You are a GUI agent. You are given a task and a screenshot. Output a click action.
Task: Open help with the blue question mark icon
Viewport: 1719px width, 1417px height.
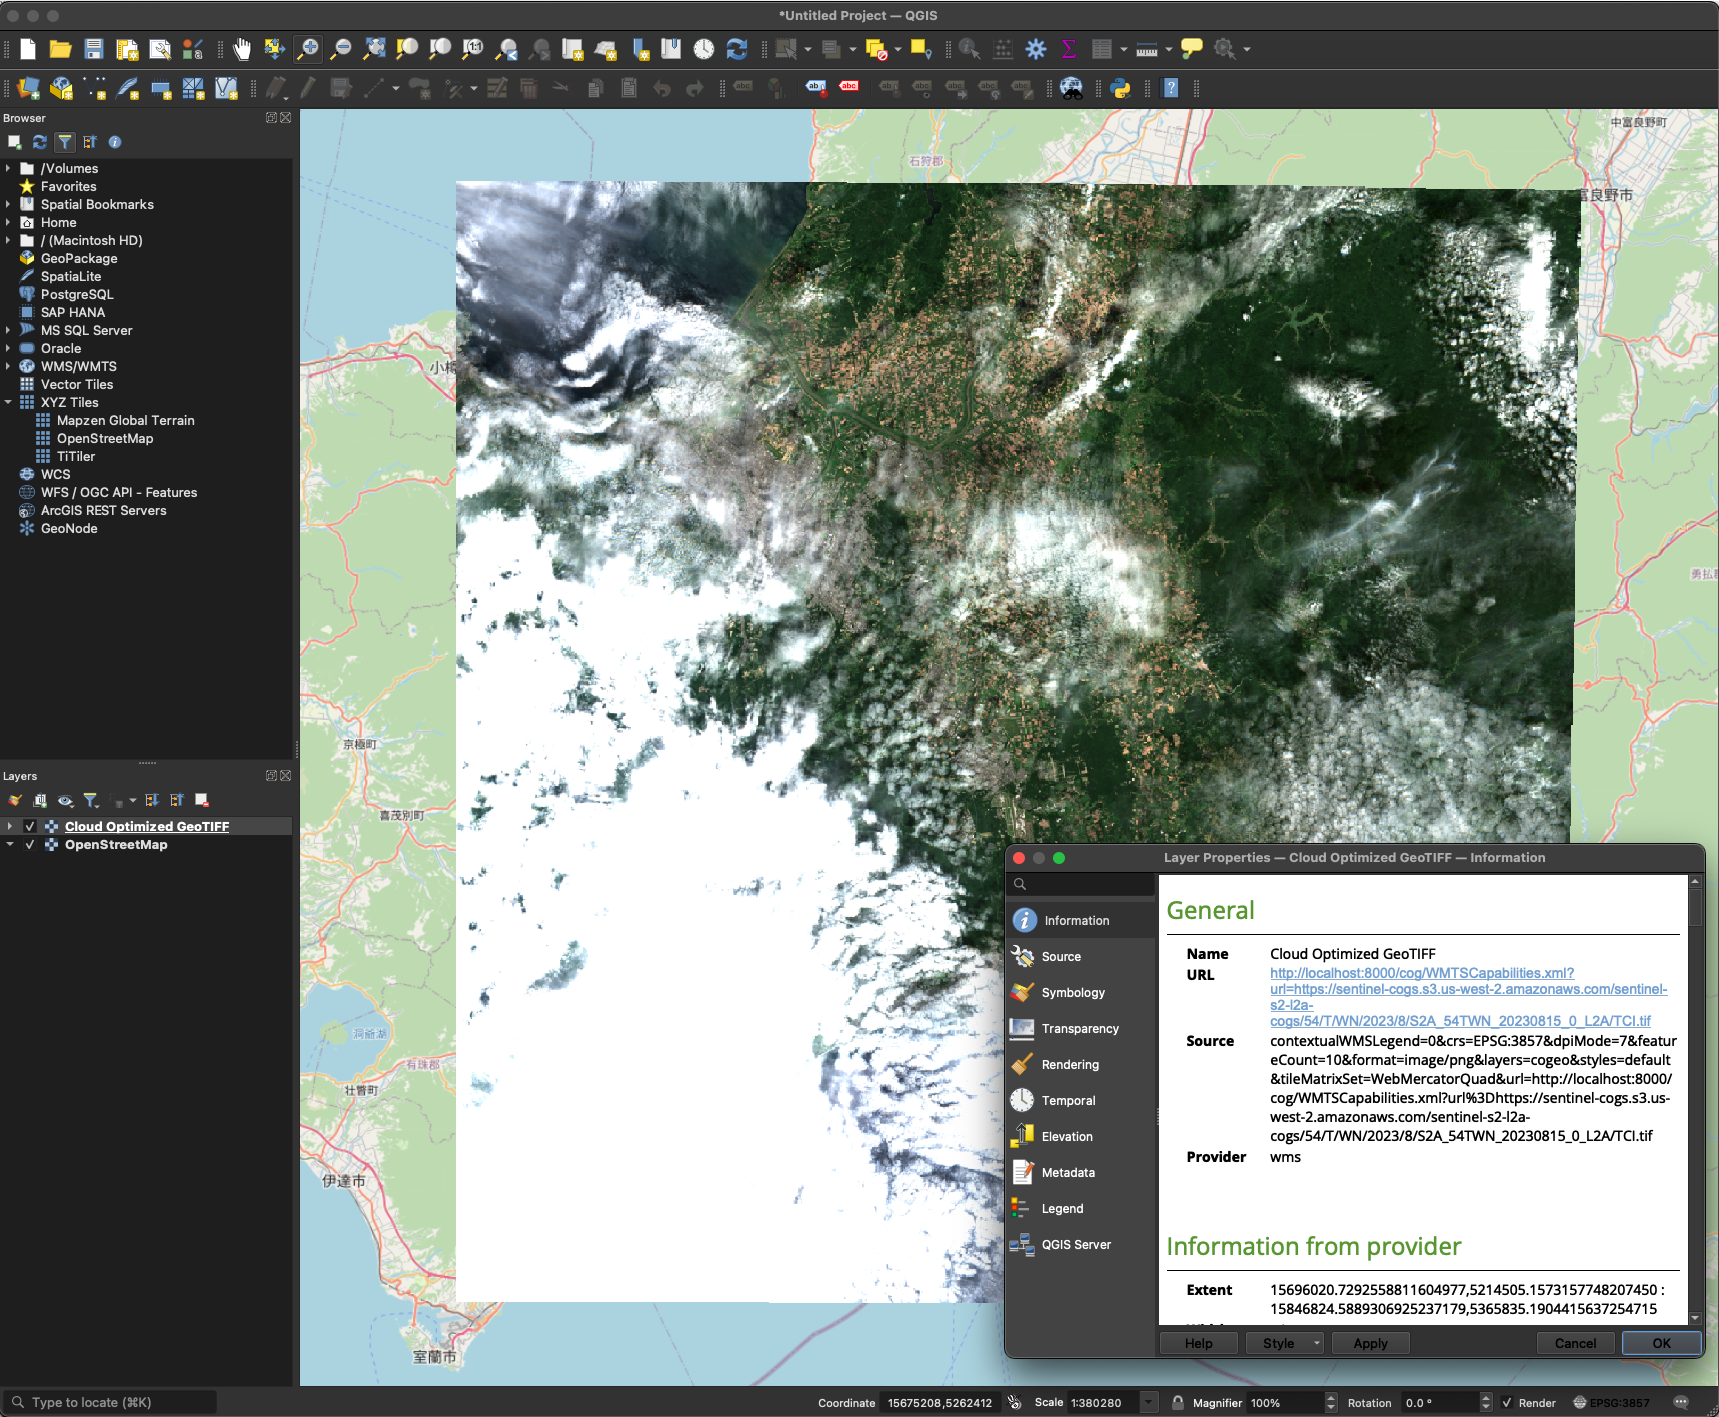tap(1171, 89)
